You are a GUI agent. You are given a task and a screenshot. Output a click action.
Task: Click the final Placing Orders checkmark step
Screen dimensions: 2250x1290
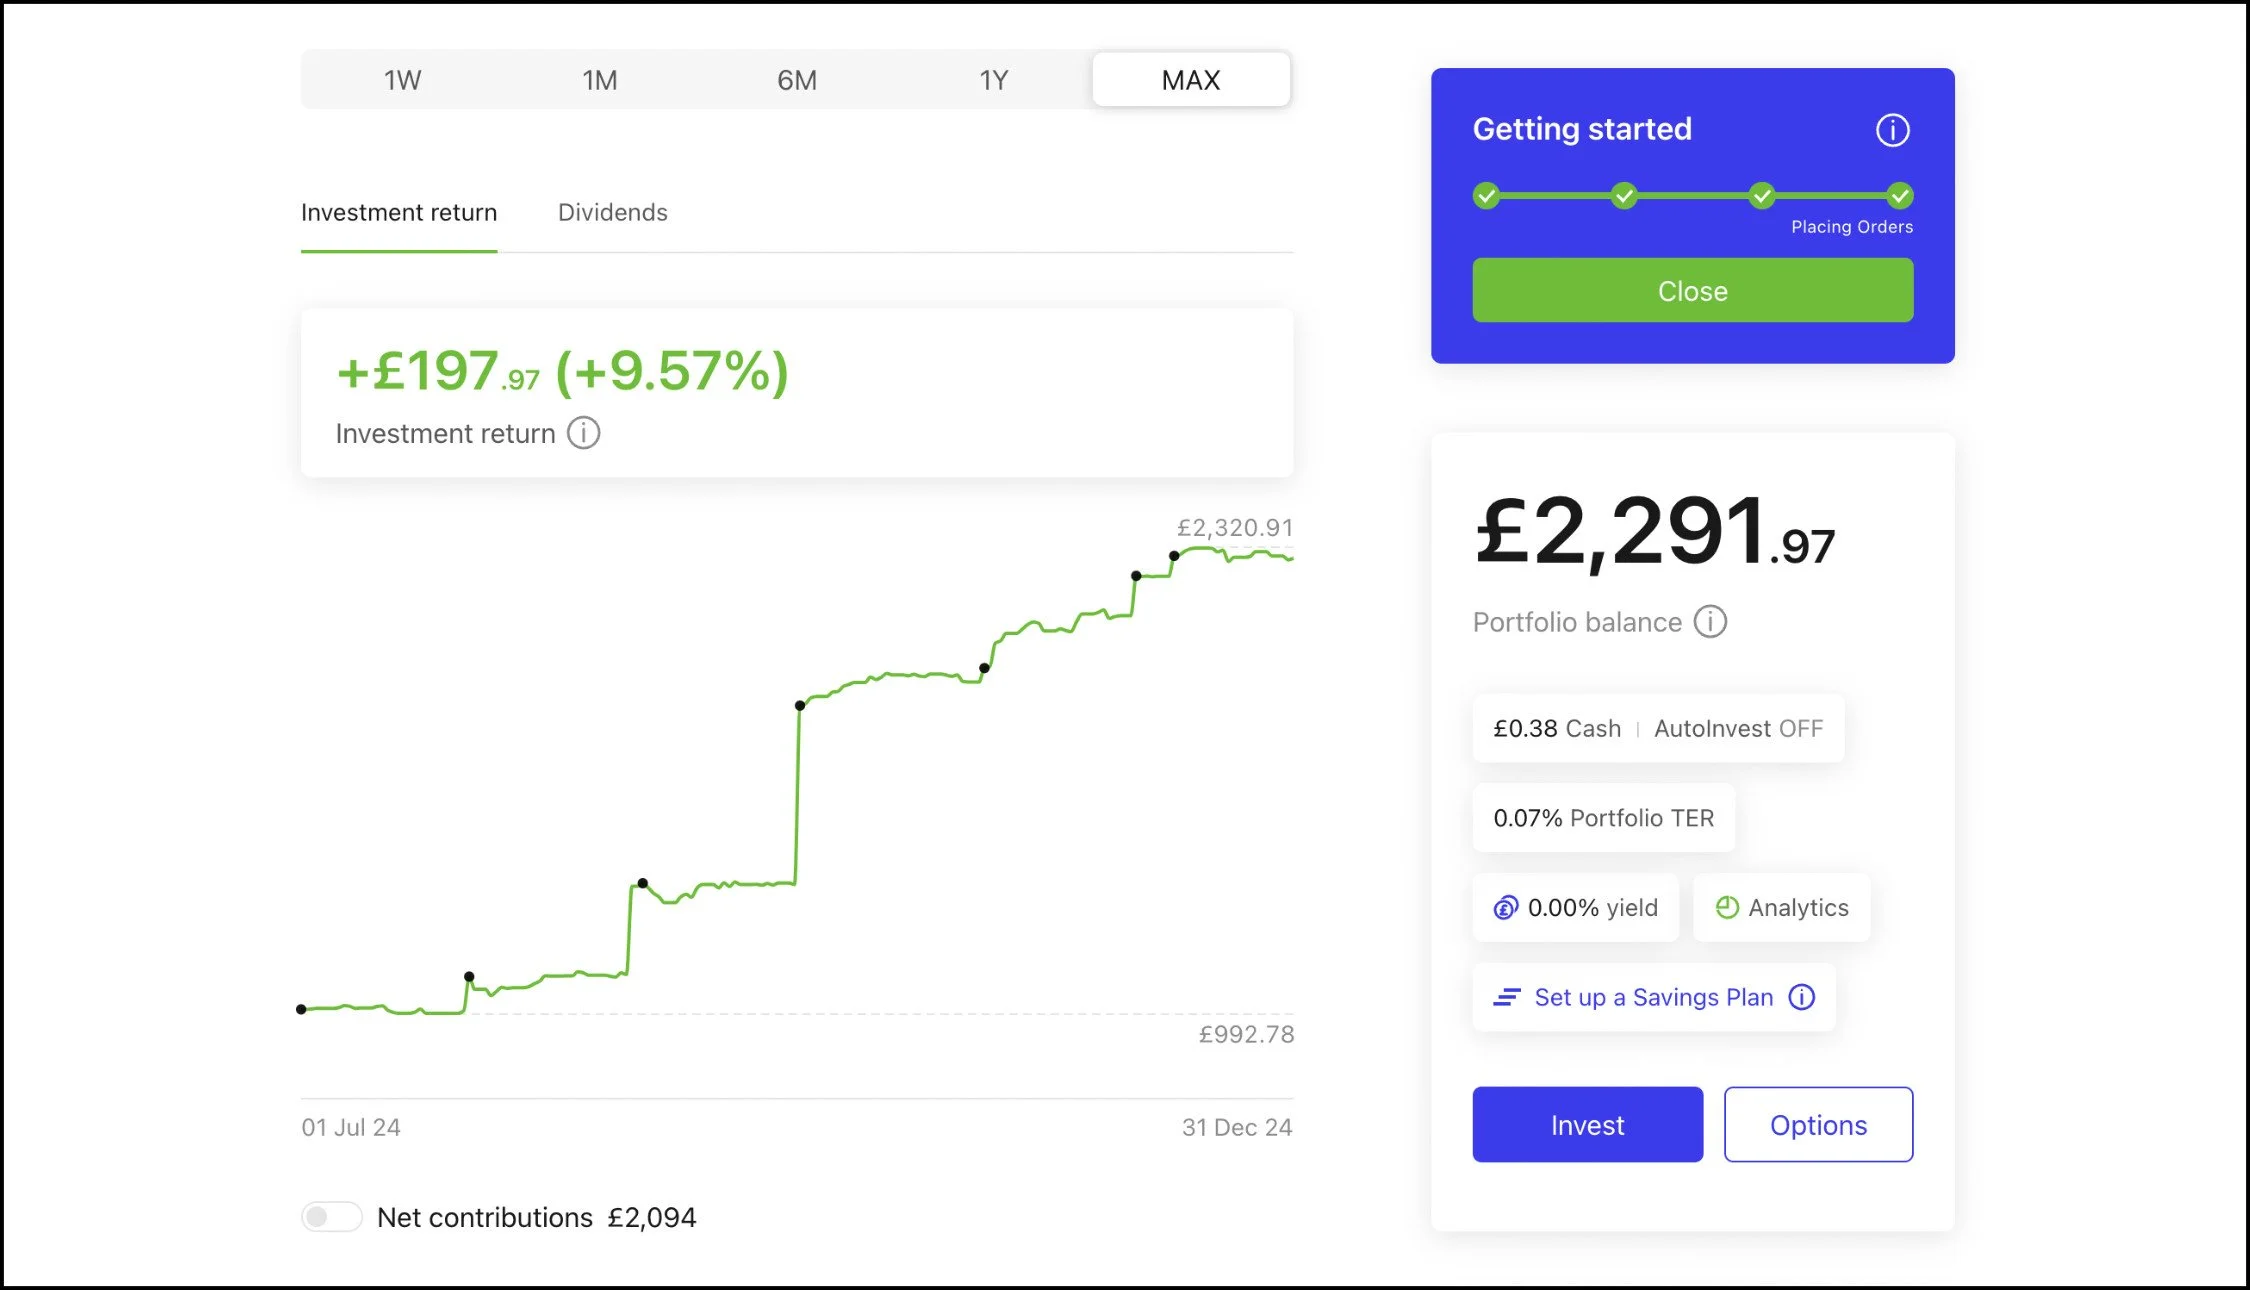[1900, 196]
